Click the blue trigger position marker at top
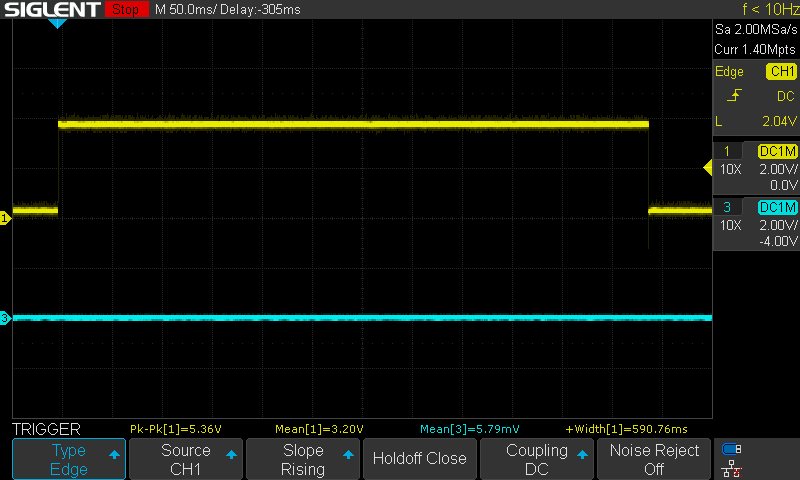The height and width of the screenshot is (480, 800). (x=57, y=23)
